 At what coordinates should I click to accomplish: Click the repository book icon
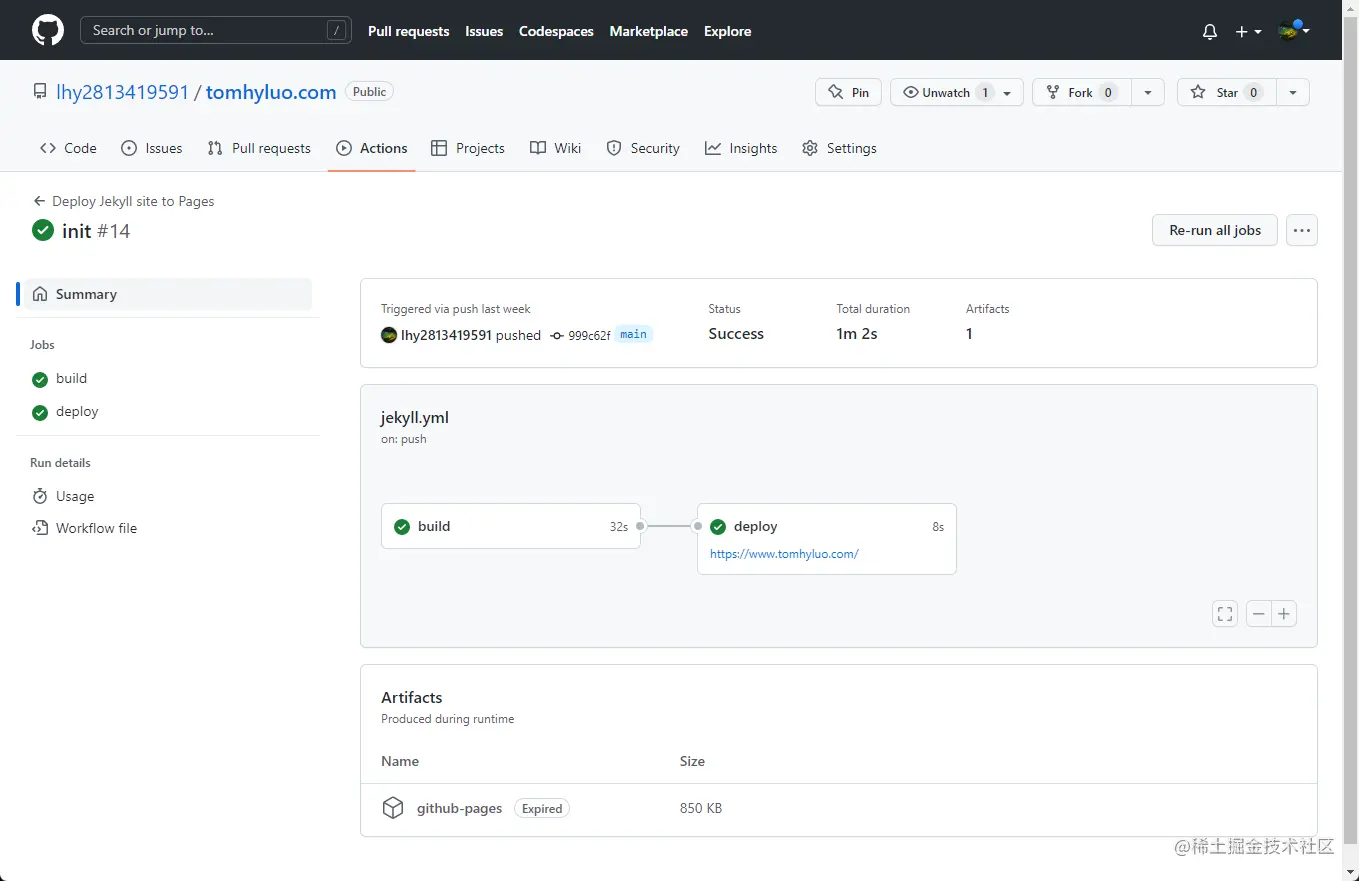(40, 92)
